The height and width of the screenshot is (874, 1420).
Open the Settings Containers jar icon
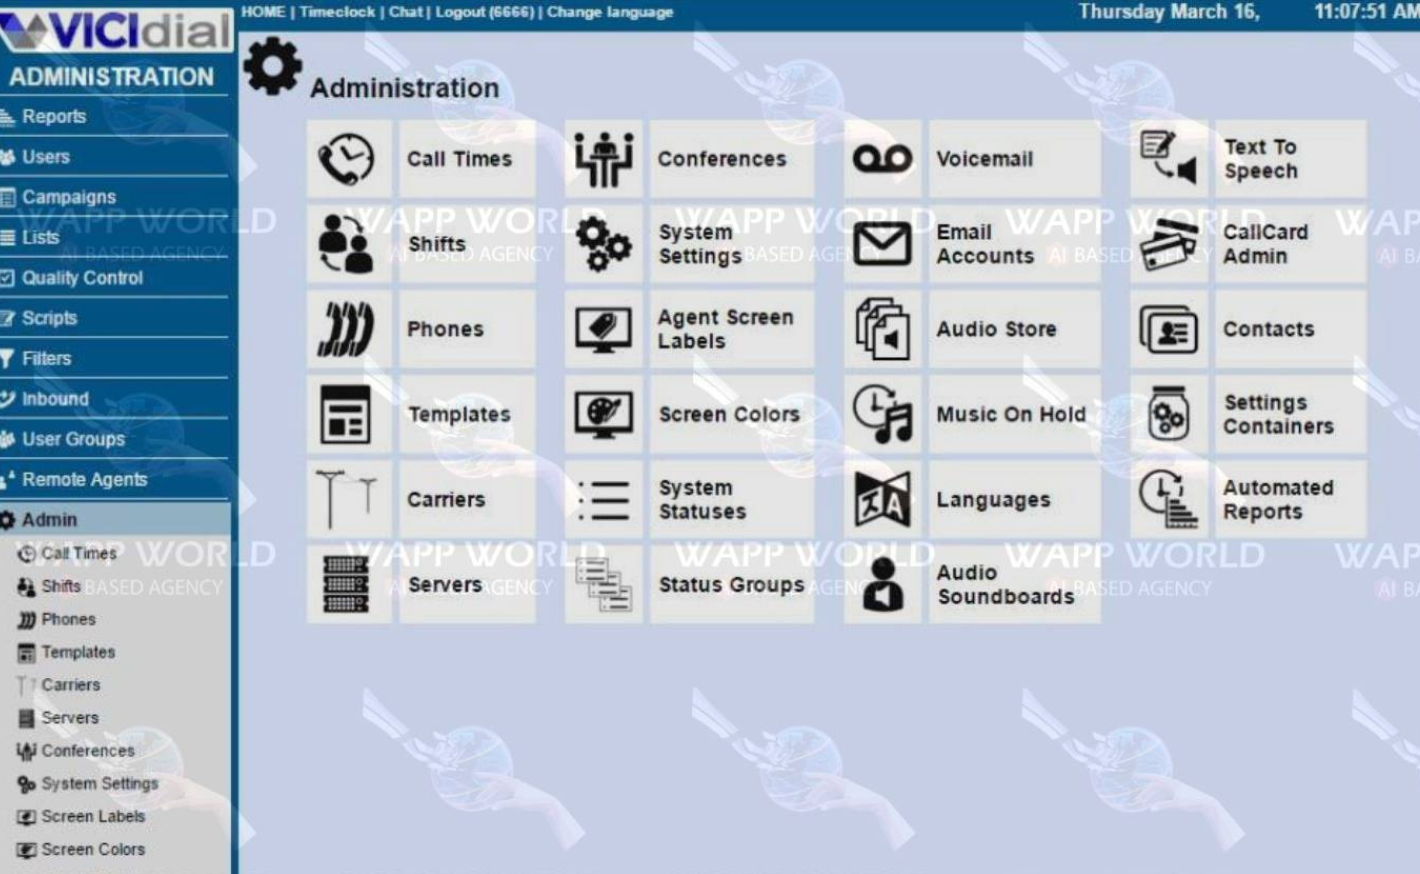1168,414
